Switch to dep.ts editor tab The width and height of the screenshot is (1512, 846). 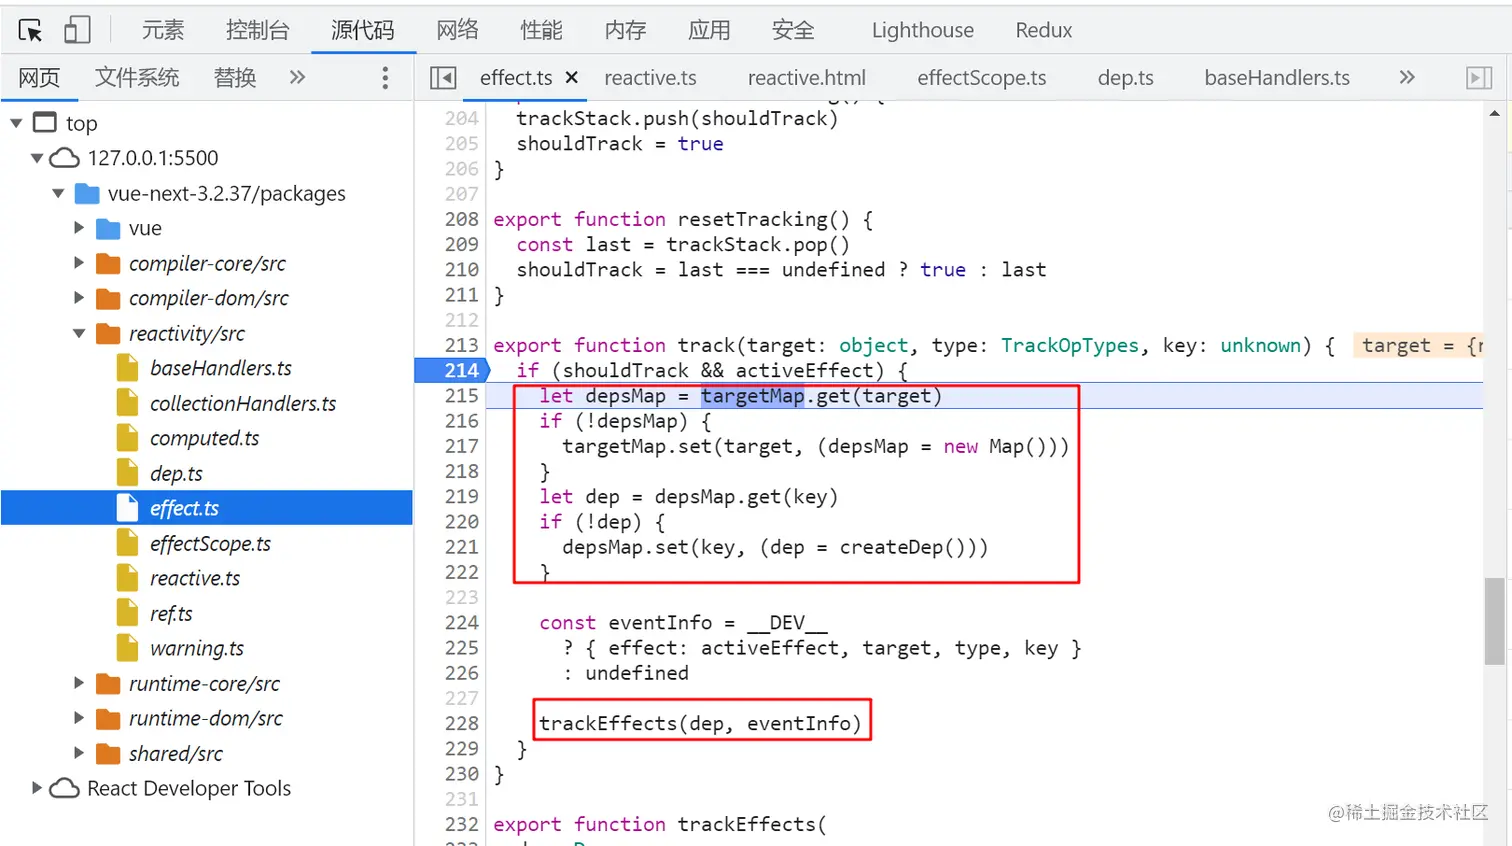[x=1125, y=78]
